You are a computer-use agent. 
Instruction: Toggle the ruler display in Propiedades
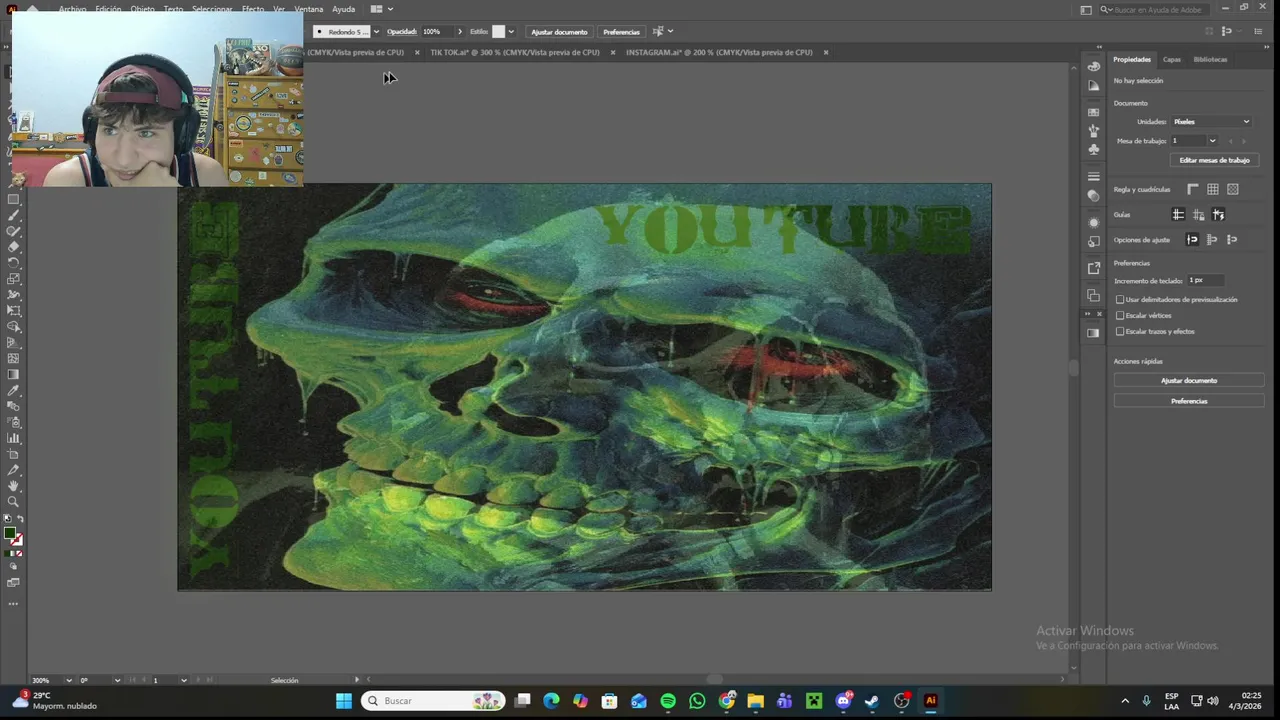click(1192, 189)
